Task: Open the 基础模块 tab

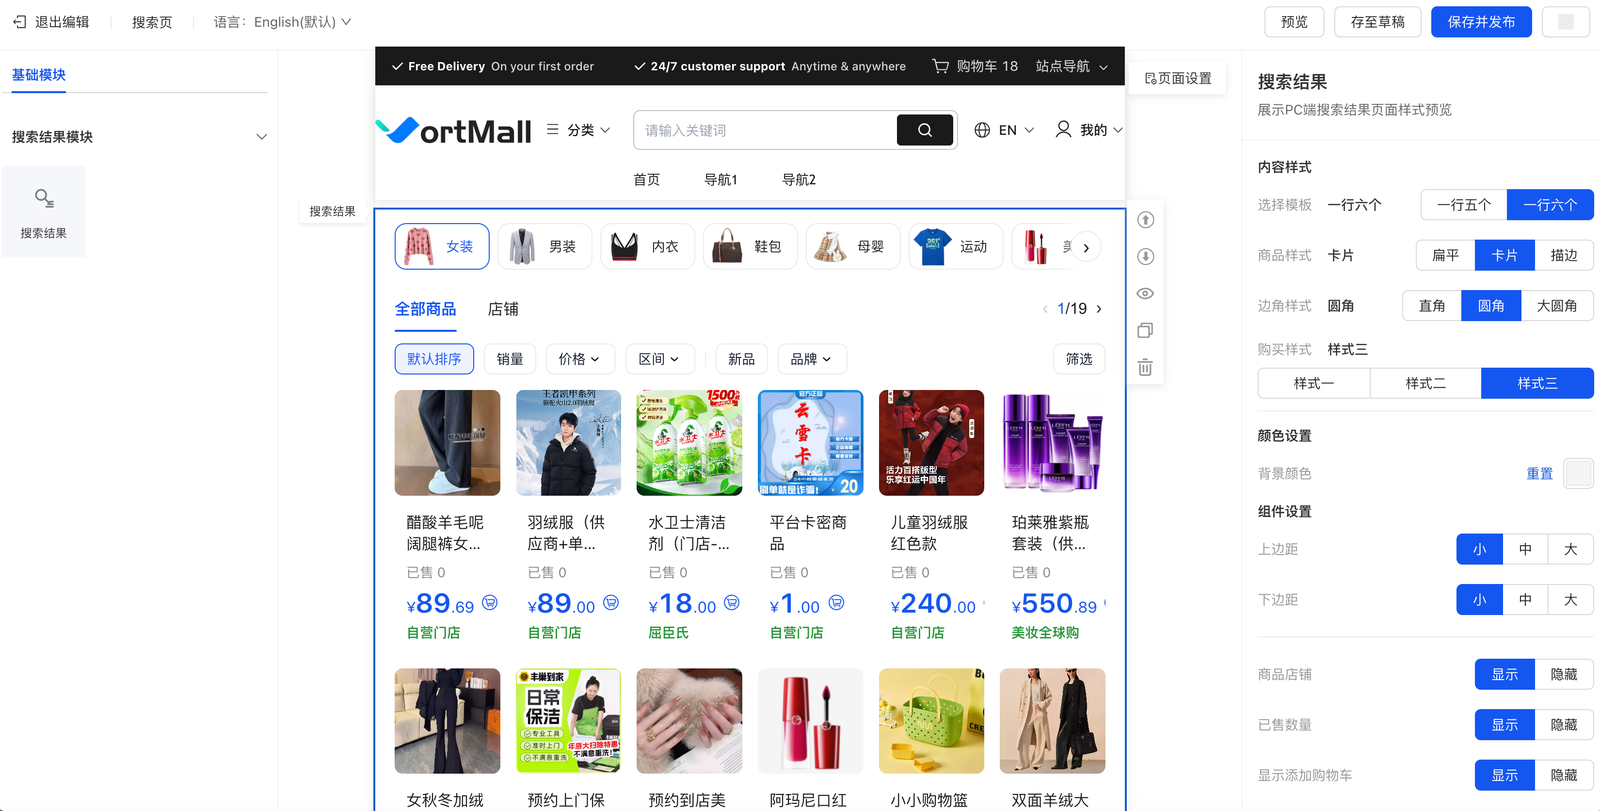Action: [39, 75]
